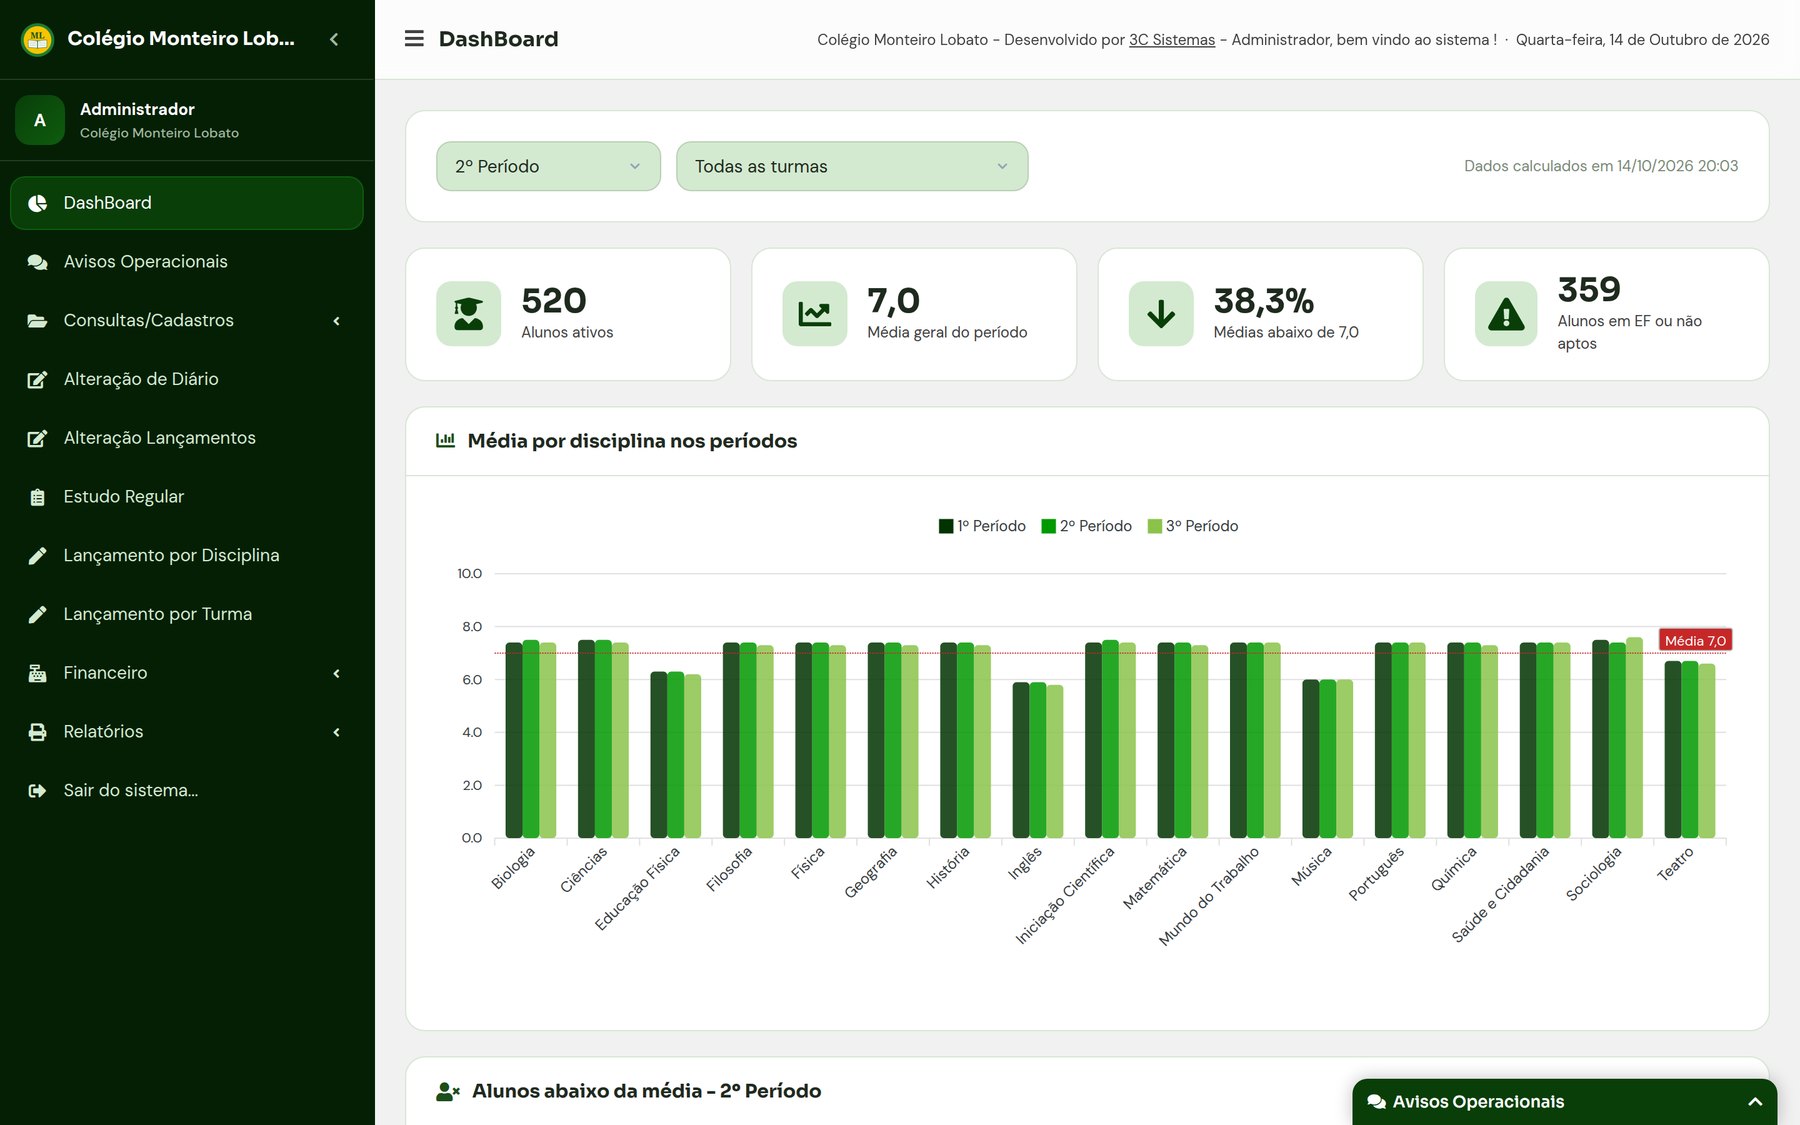Toggle the 2º Período legend series
1800x1125 pixels.
point(1087,526)
